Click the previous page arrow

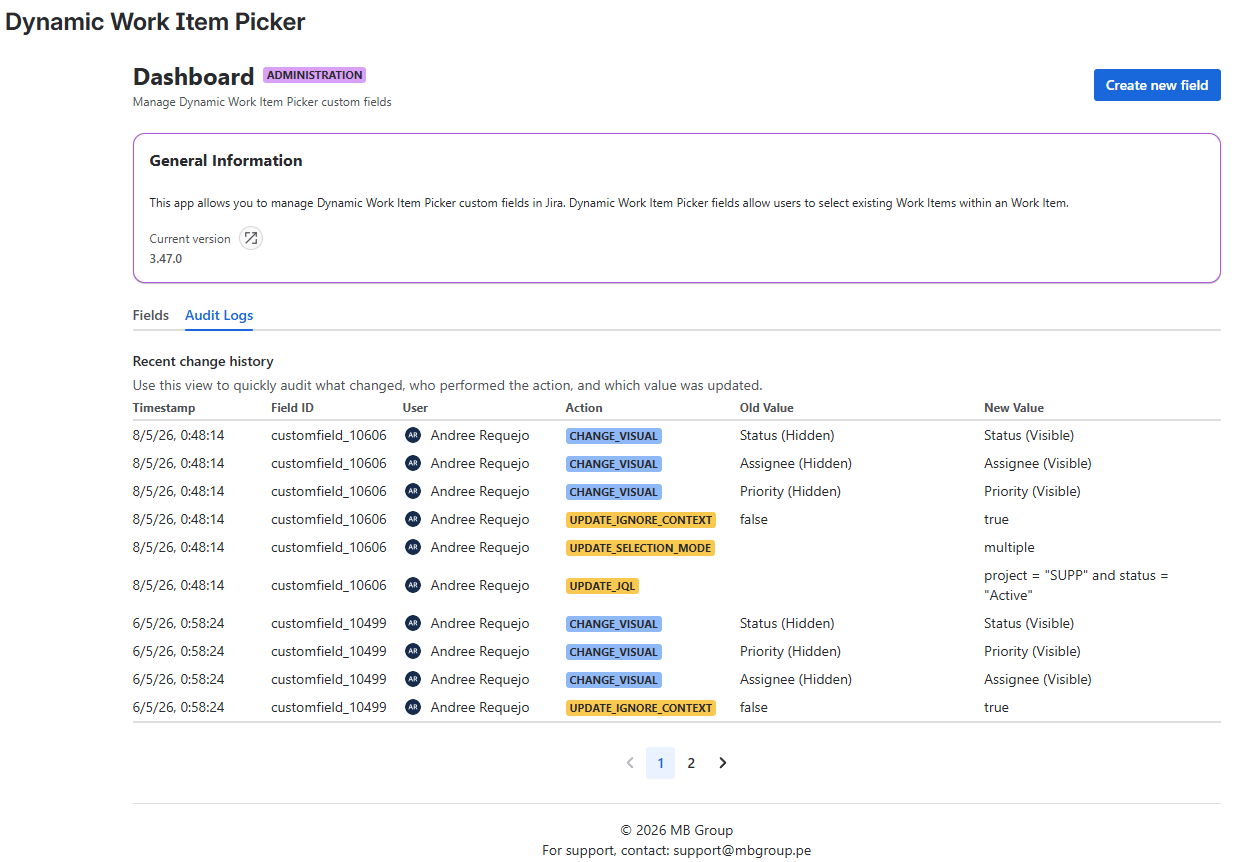(x=630, y=763)
